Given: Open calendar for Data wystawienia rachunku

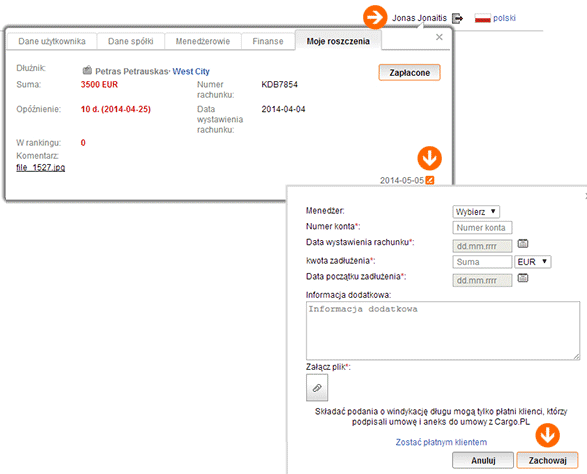Looking at the screenshot, I should [x=523, y=244].
